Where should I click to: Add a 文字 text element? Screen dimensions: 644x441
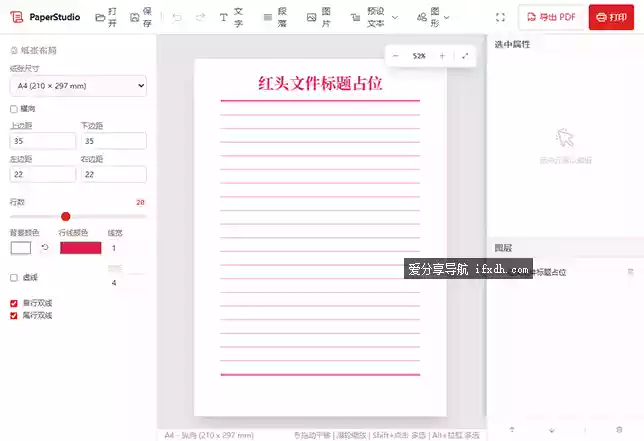pos(232,17)
